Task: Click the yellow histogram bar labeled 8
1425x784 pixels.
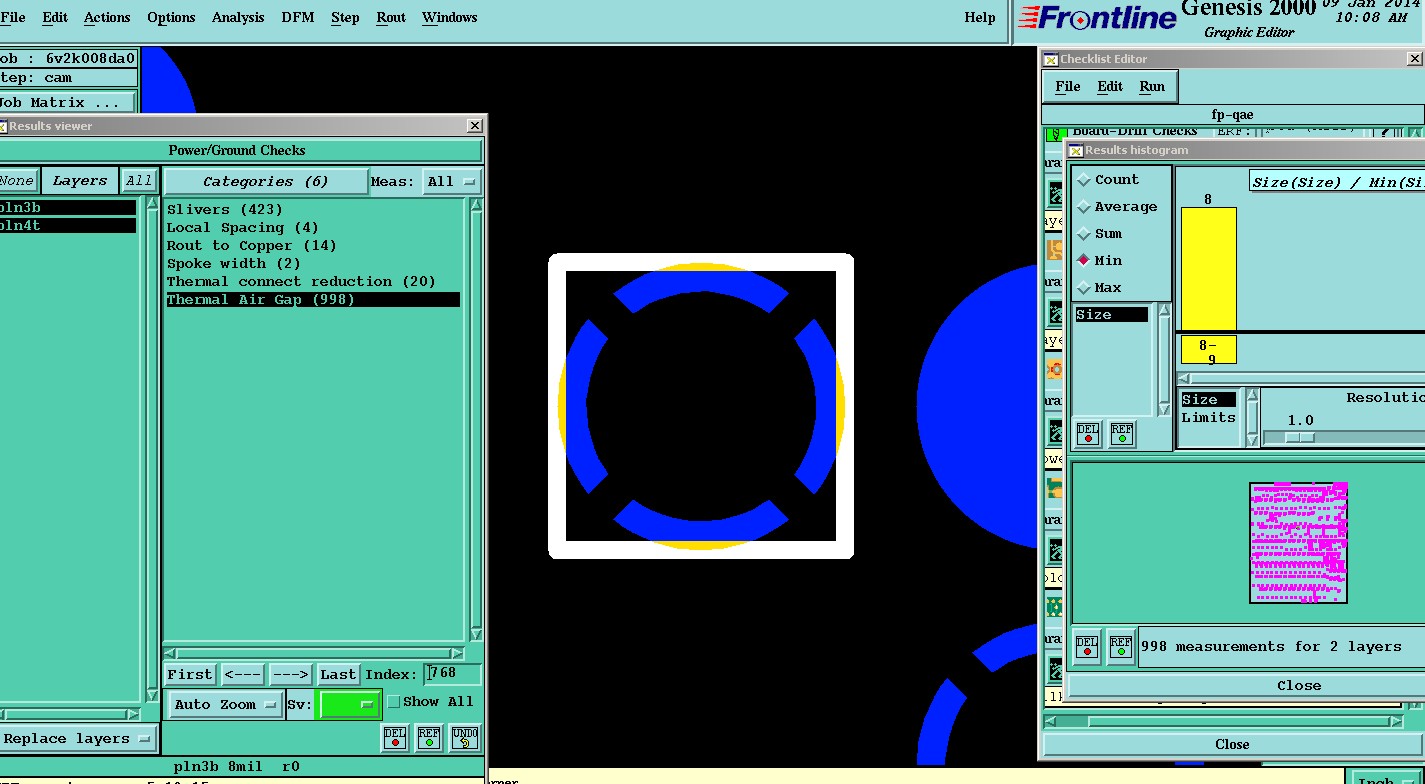Action: pos(1208,269)
